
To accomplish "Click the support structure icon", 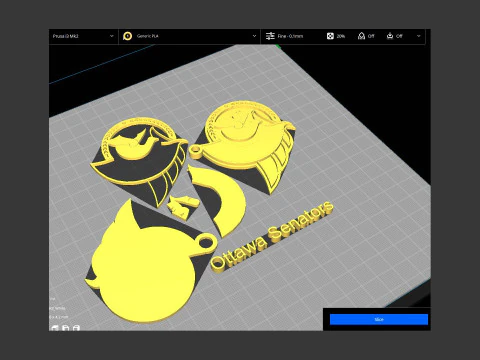I will [x=361, y=36].
